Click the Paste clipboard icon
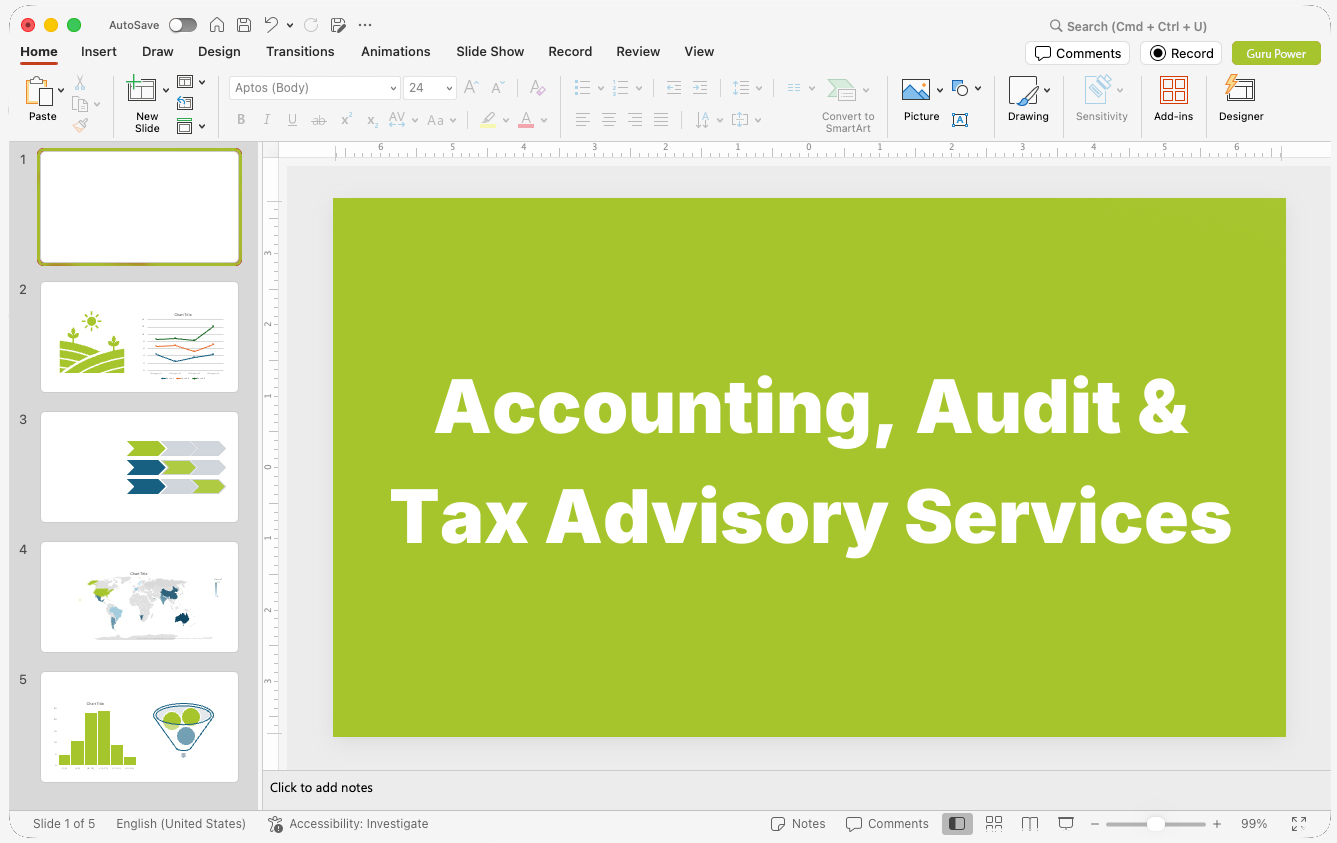1337x843 pixels. pos(38,92)
